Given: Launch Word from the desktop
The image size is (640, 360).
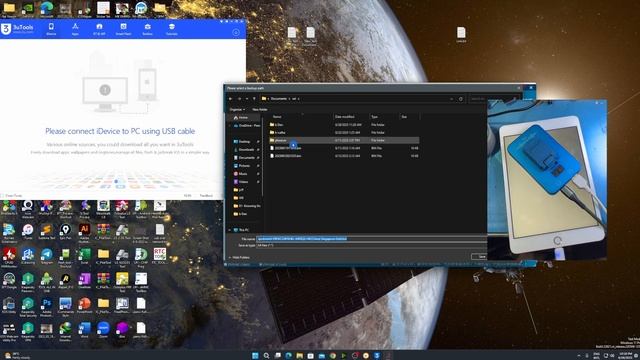Looking at the screenshot, I should point(84,330).
